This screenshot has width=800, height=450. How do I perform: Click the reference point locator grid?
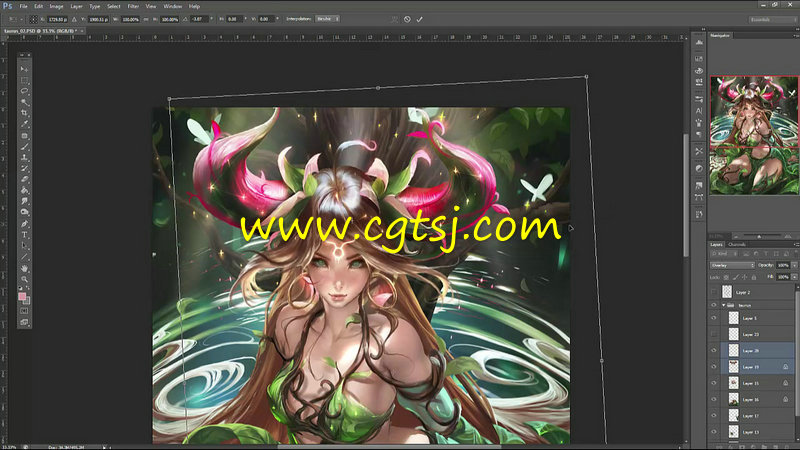(x=33, y=19)
